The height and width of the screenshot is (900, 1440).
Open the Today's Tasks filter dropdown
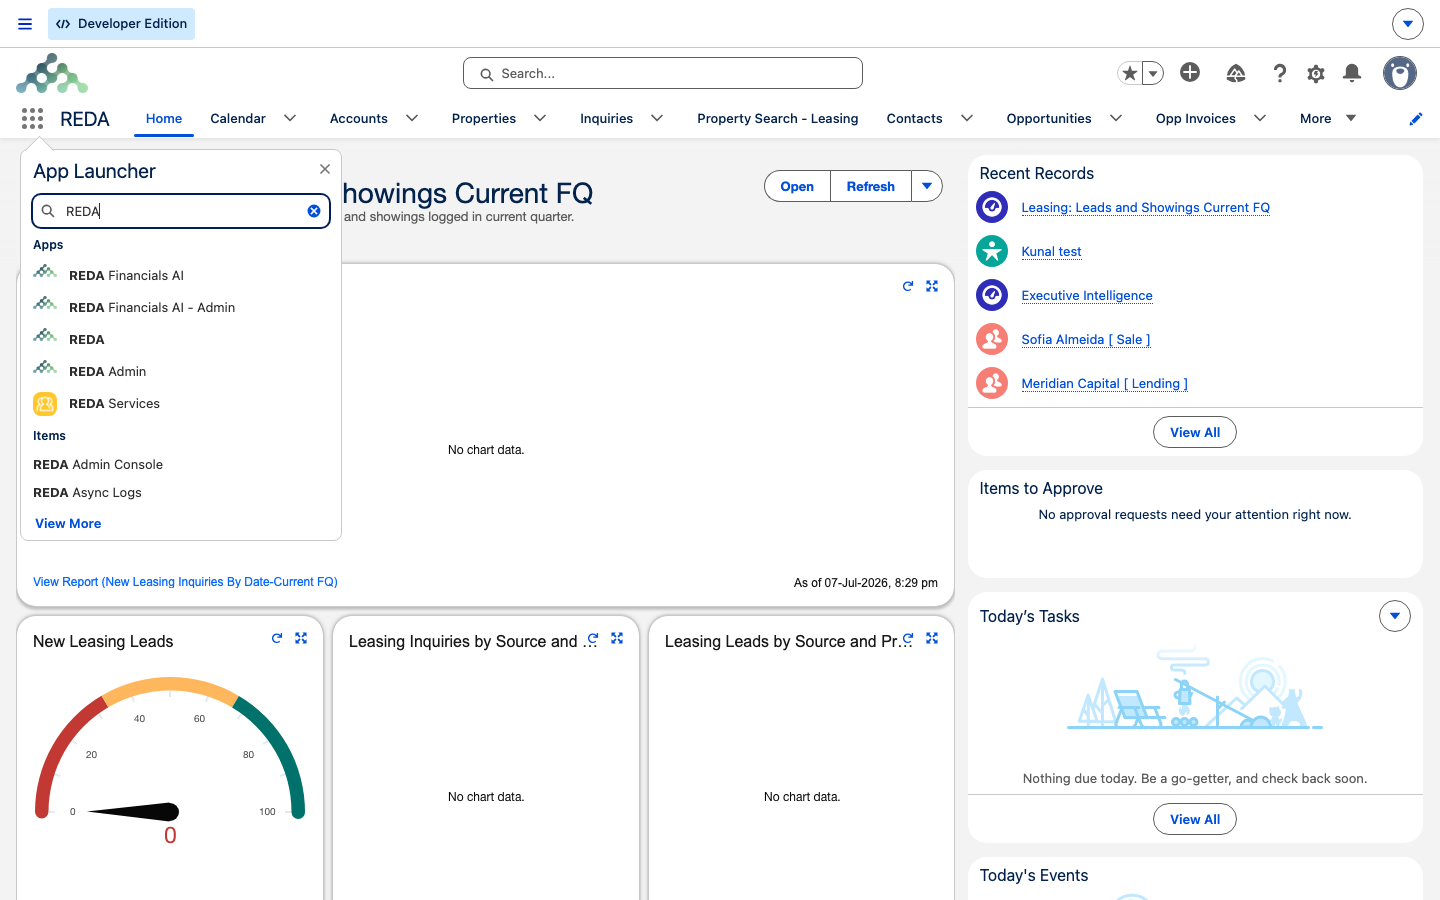[x=1395, y=616]
